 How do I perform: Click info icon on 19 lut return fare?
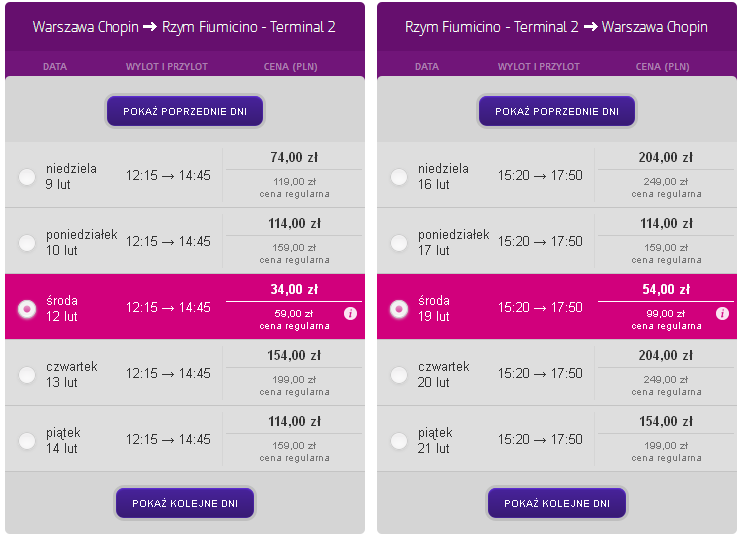tap(722, 313)
